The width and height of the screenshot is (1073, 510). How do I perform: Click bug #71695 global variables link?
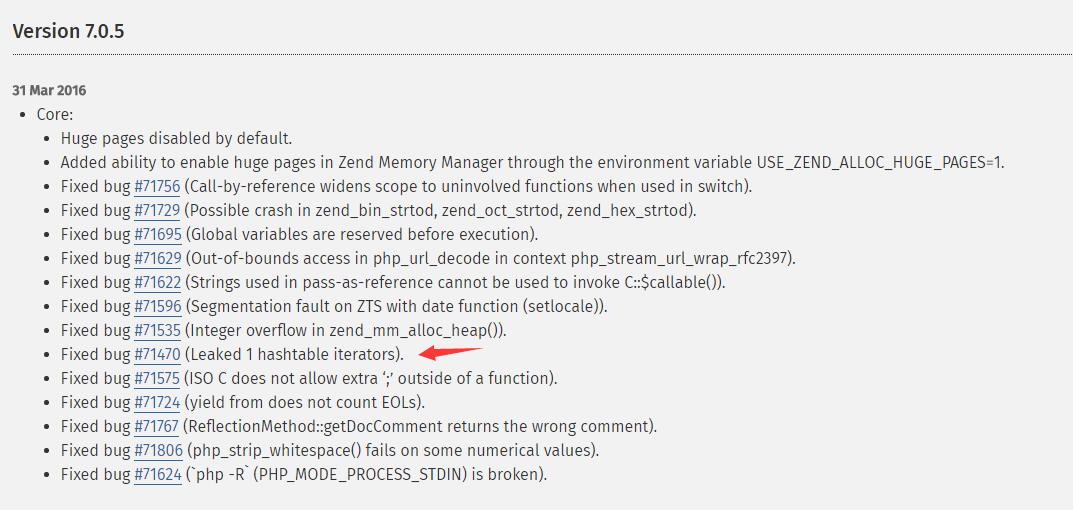(x=158, y=234)
